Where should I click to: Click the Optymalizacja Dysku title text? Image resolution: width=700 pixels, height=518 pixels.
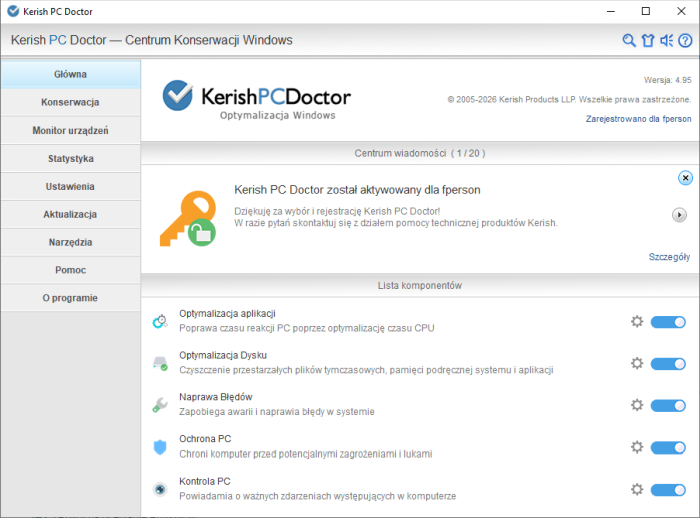click(x=223, y=355)
